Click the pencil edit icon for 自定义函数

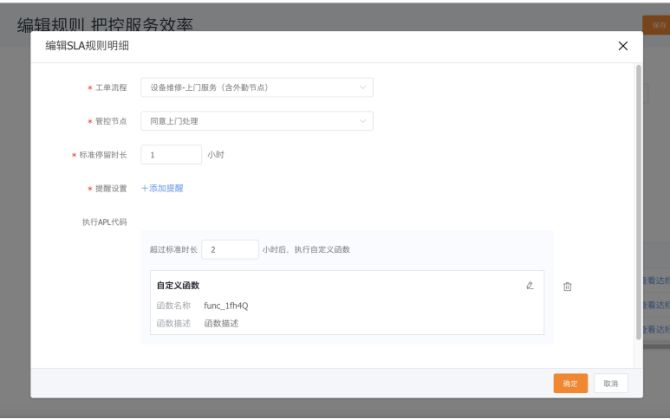tap(530, 285)
